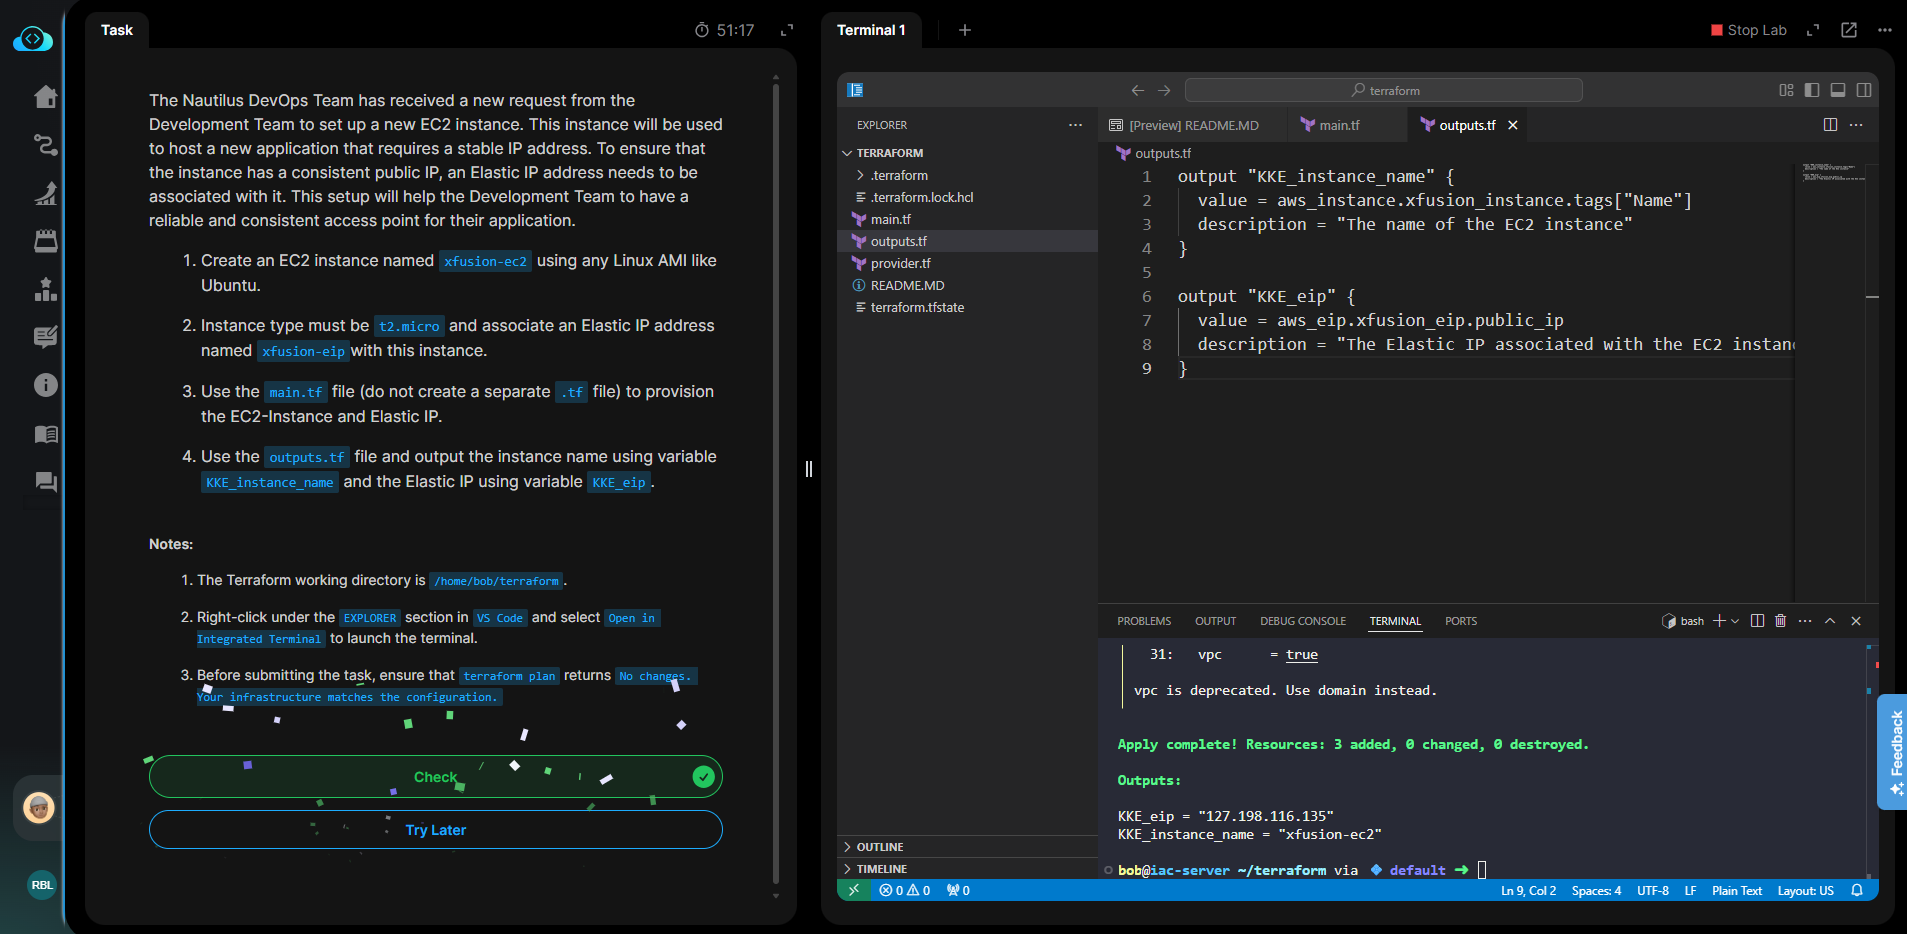Screen dimensions: 1907x934
Task: Open lab in new window icon
Action: (x=1849, y=30)
